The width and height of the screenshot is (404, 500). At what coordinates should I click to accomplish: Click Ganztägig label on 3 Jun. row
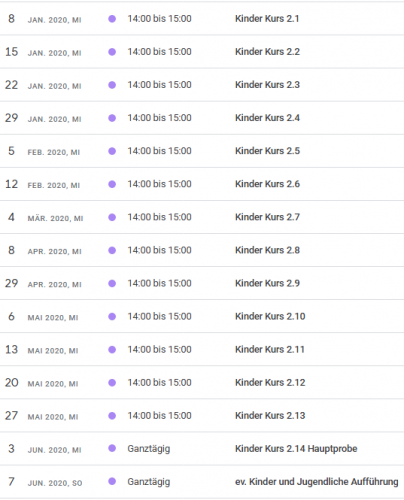click(x=149, y=449)
